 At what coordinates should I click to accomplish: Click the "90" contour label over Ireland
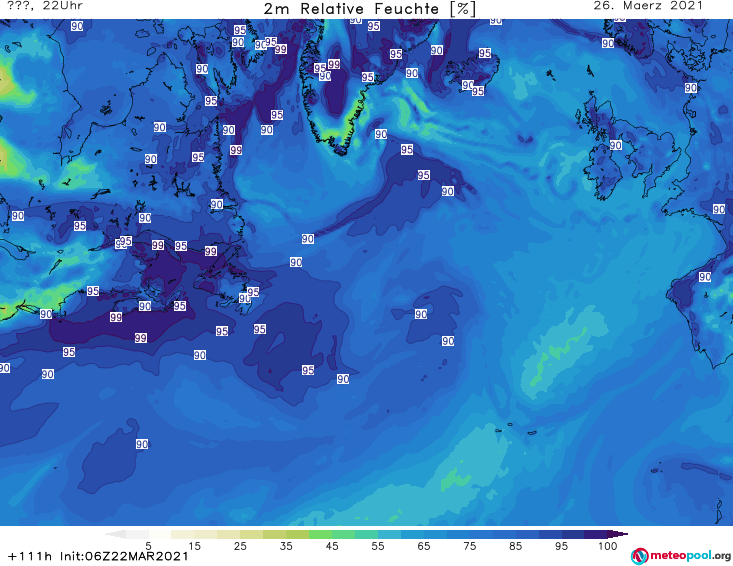pyautogui.click(x=616, y=145)
